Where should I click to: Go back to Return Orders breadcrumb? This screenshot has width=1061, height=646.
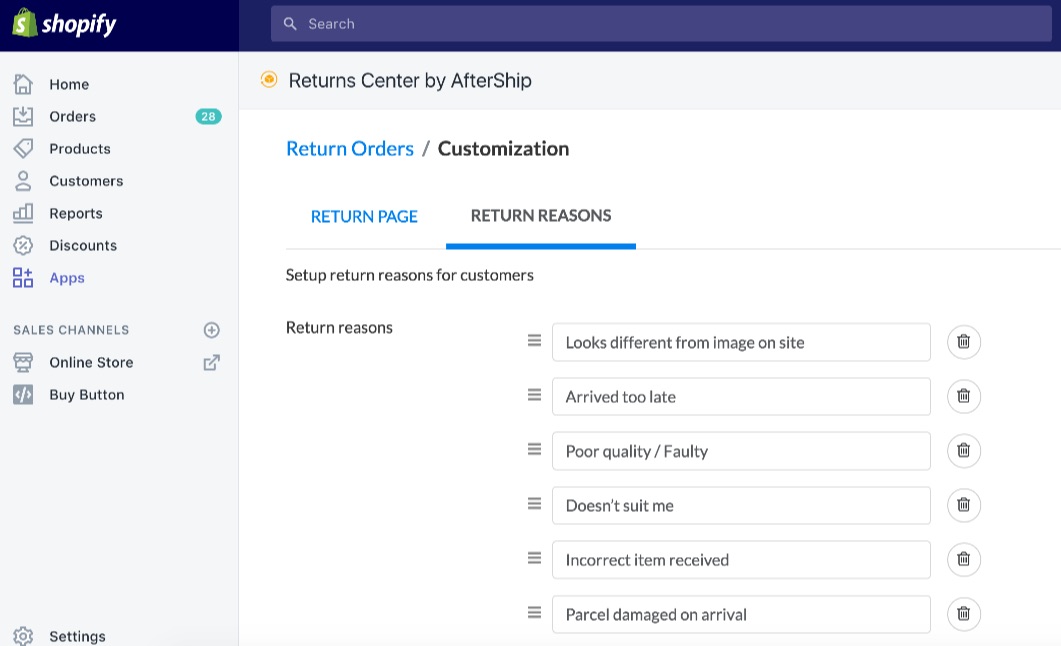click(349, 149)
